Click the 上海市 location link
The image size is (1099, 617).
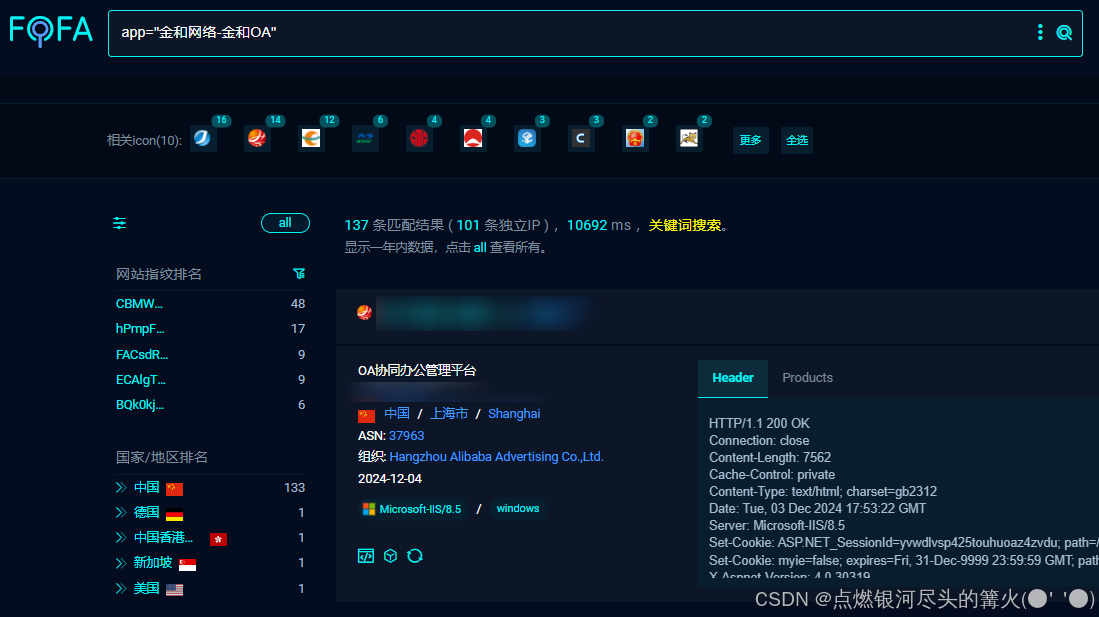tap(449, 414)
